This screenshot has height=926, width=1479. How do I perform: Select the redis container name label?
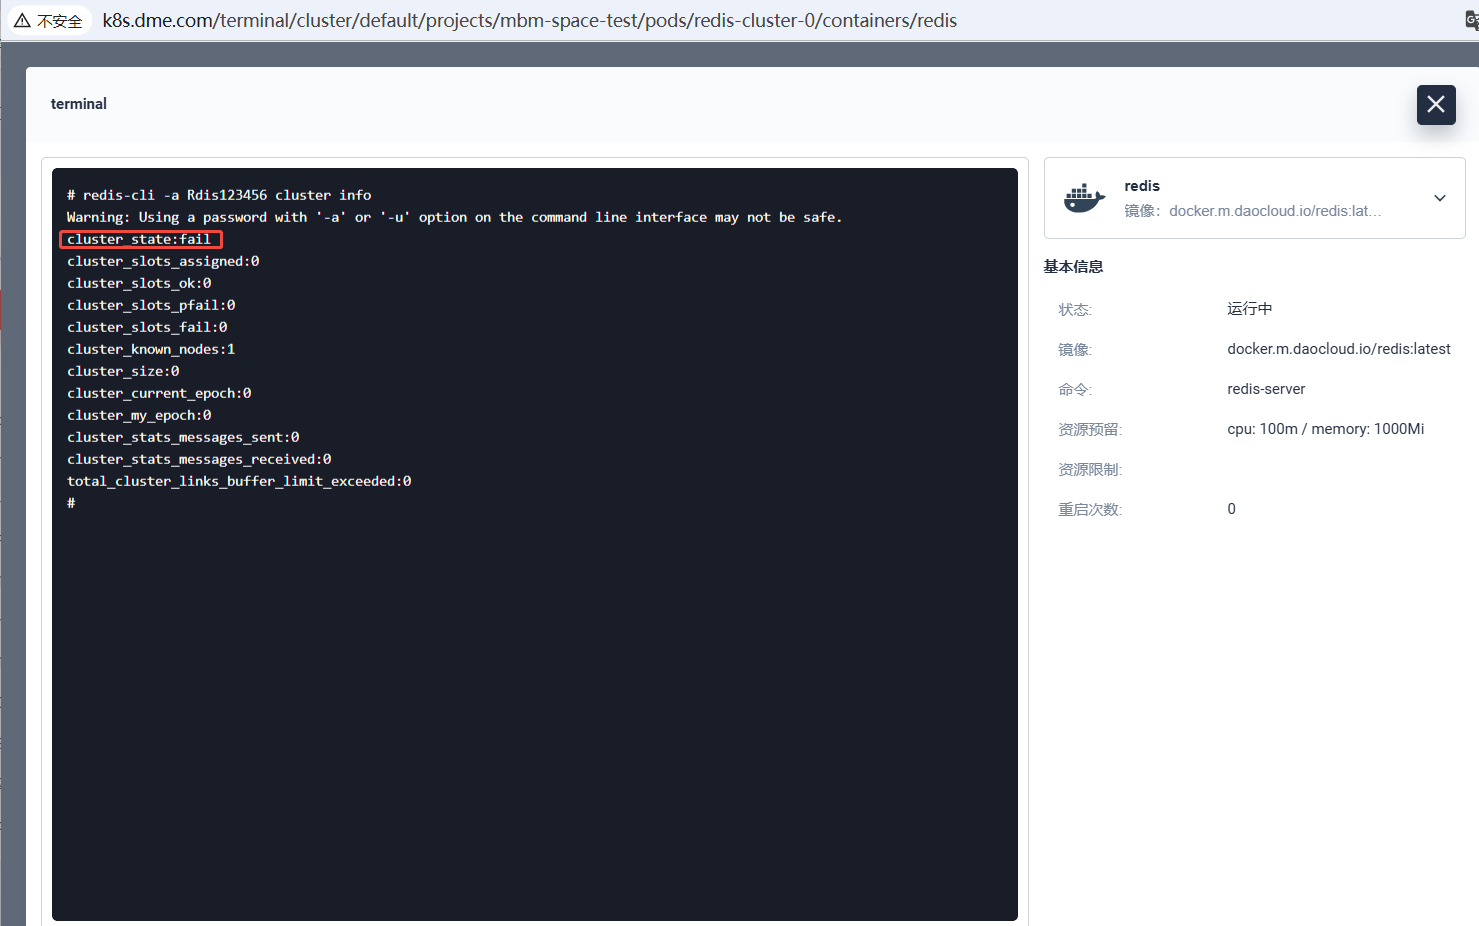pyautogui.click(x=1141, y=186)
